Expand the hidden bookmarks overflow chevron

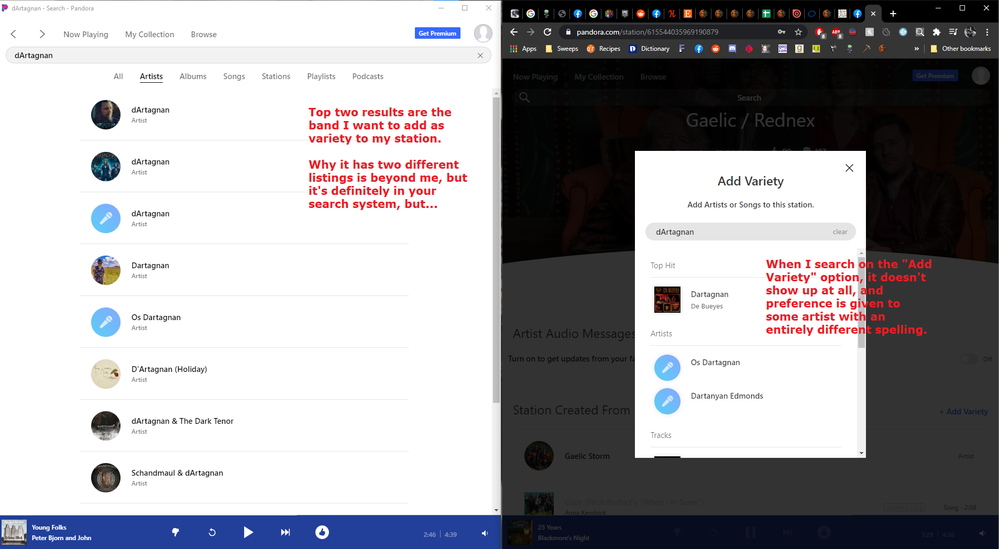(914, 48)
